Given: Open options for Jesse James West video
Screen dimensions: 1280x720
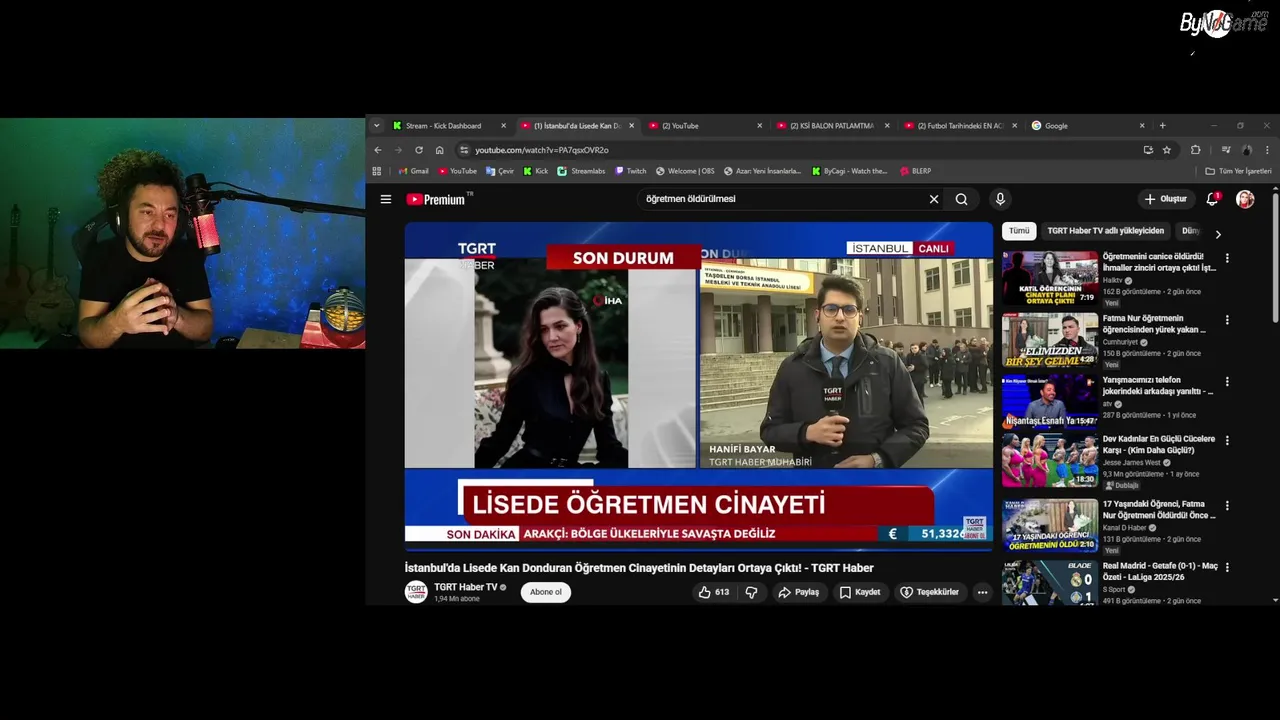Looking at the screenshot, I should pos(1227,440).
